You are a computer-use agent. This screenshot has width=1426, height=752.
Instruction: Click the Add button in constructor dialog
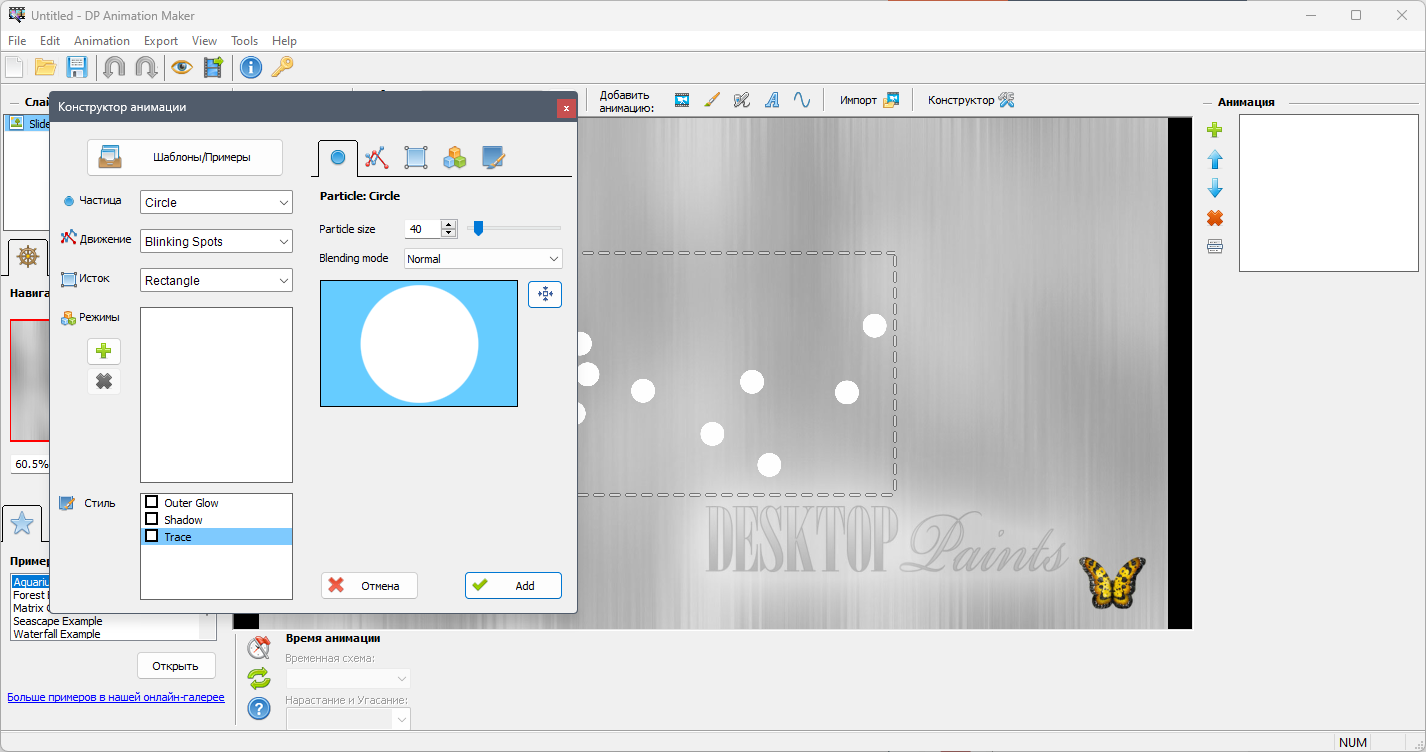[513, 585]
